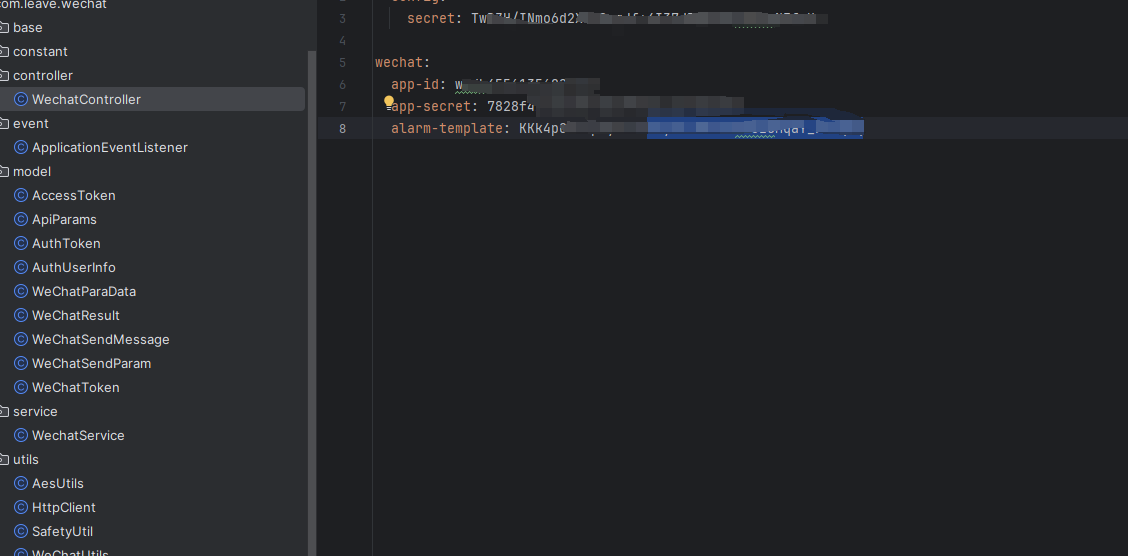Select the constant package in tree
Viewport: 1128px width, 556px height.
(x=40, y=51)
